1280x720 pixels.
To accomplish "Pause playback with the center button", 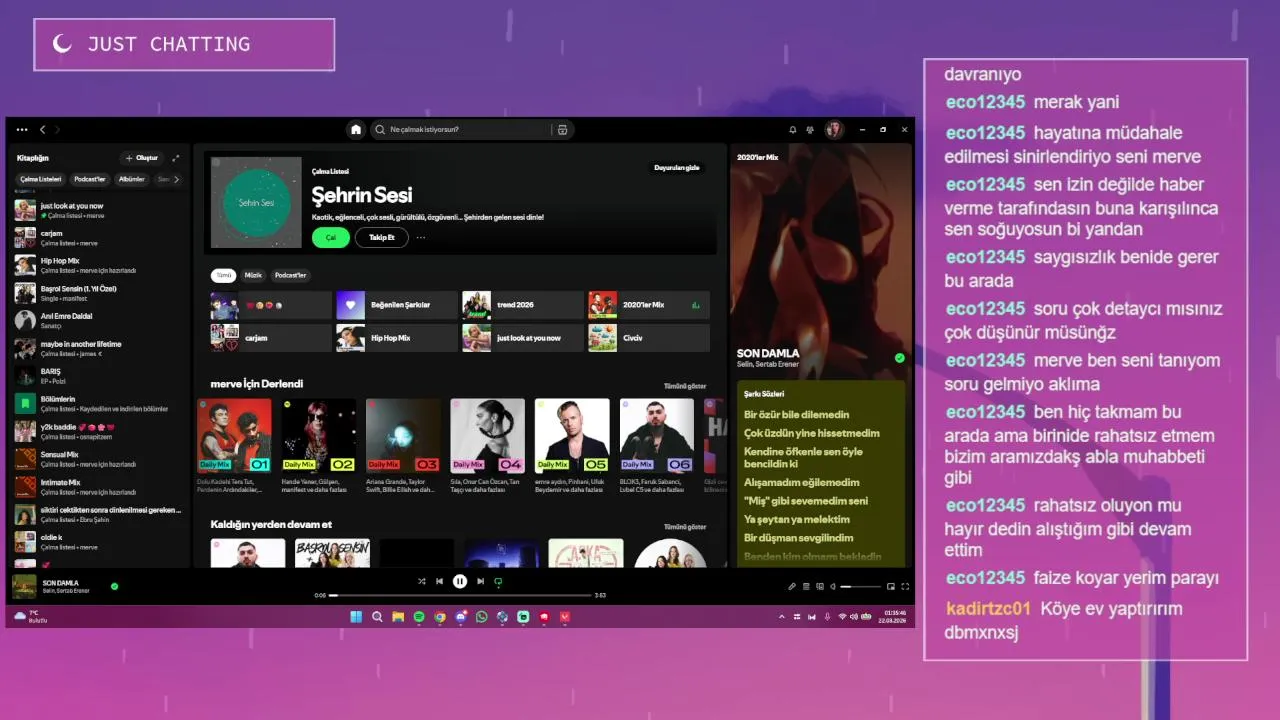I will (x=460, y=581).
